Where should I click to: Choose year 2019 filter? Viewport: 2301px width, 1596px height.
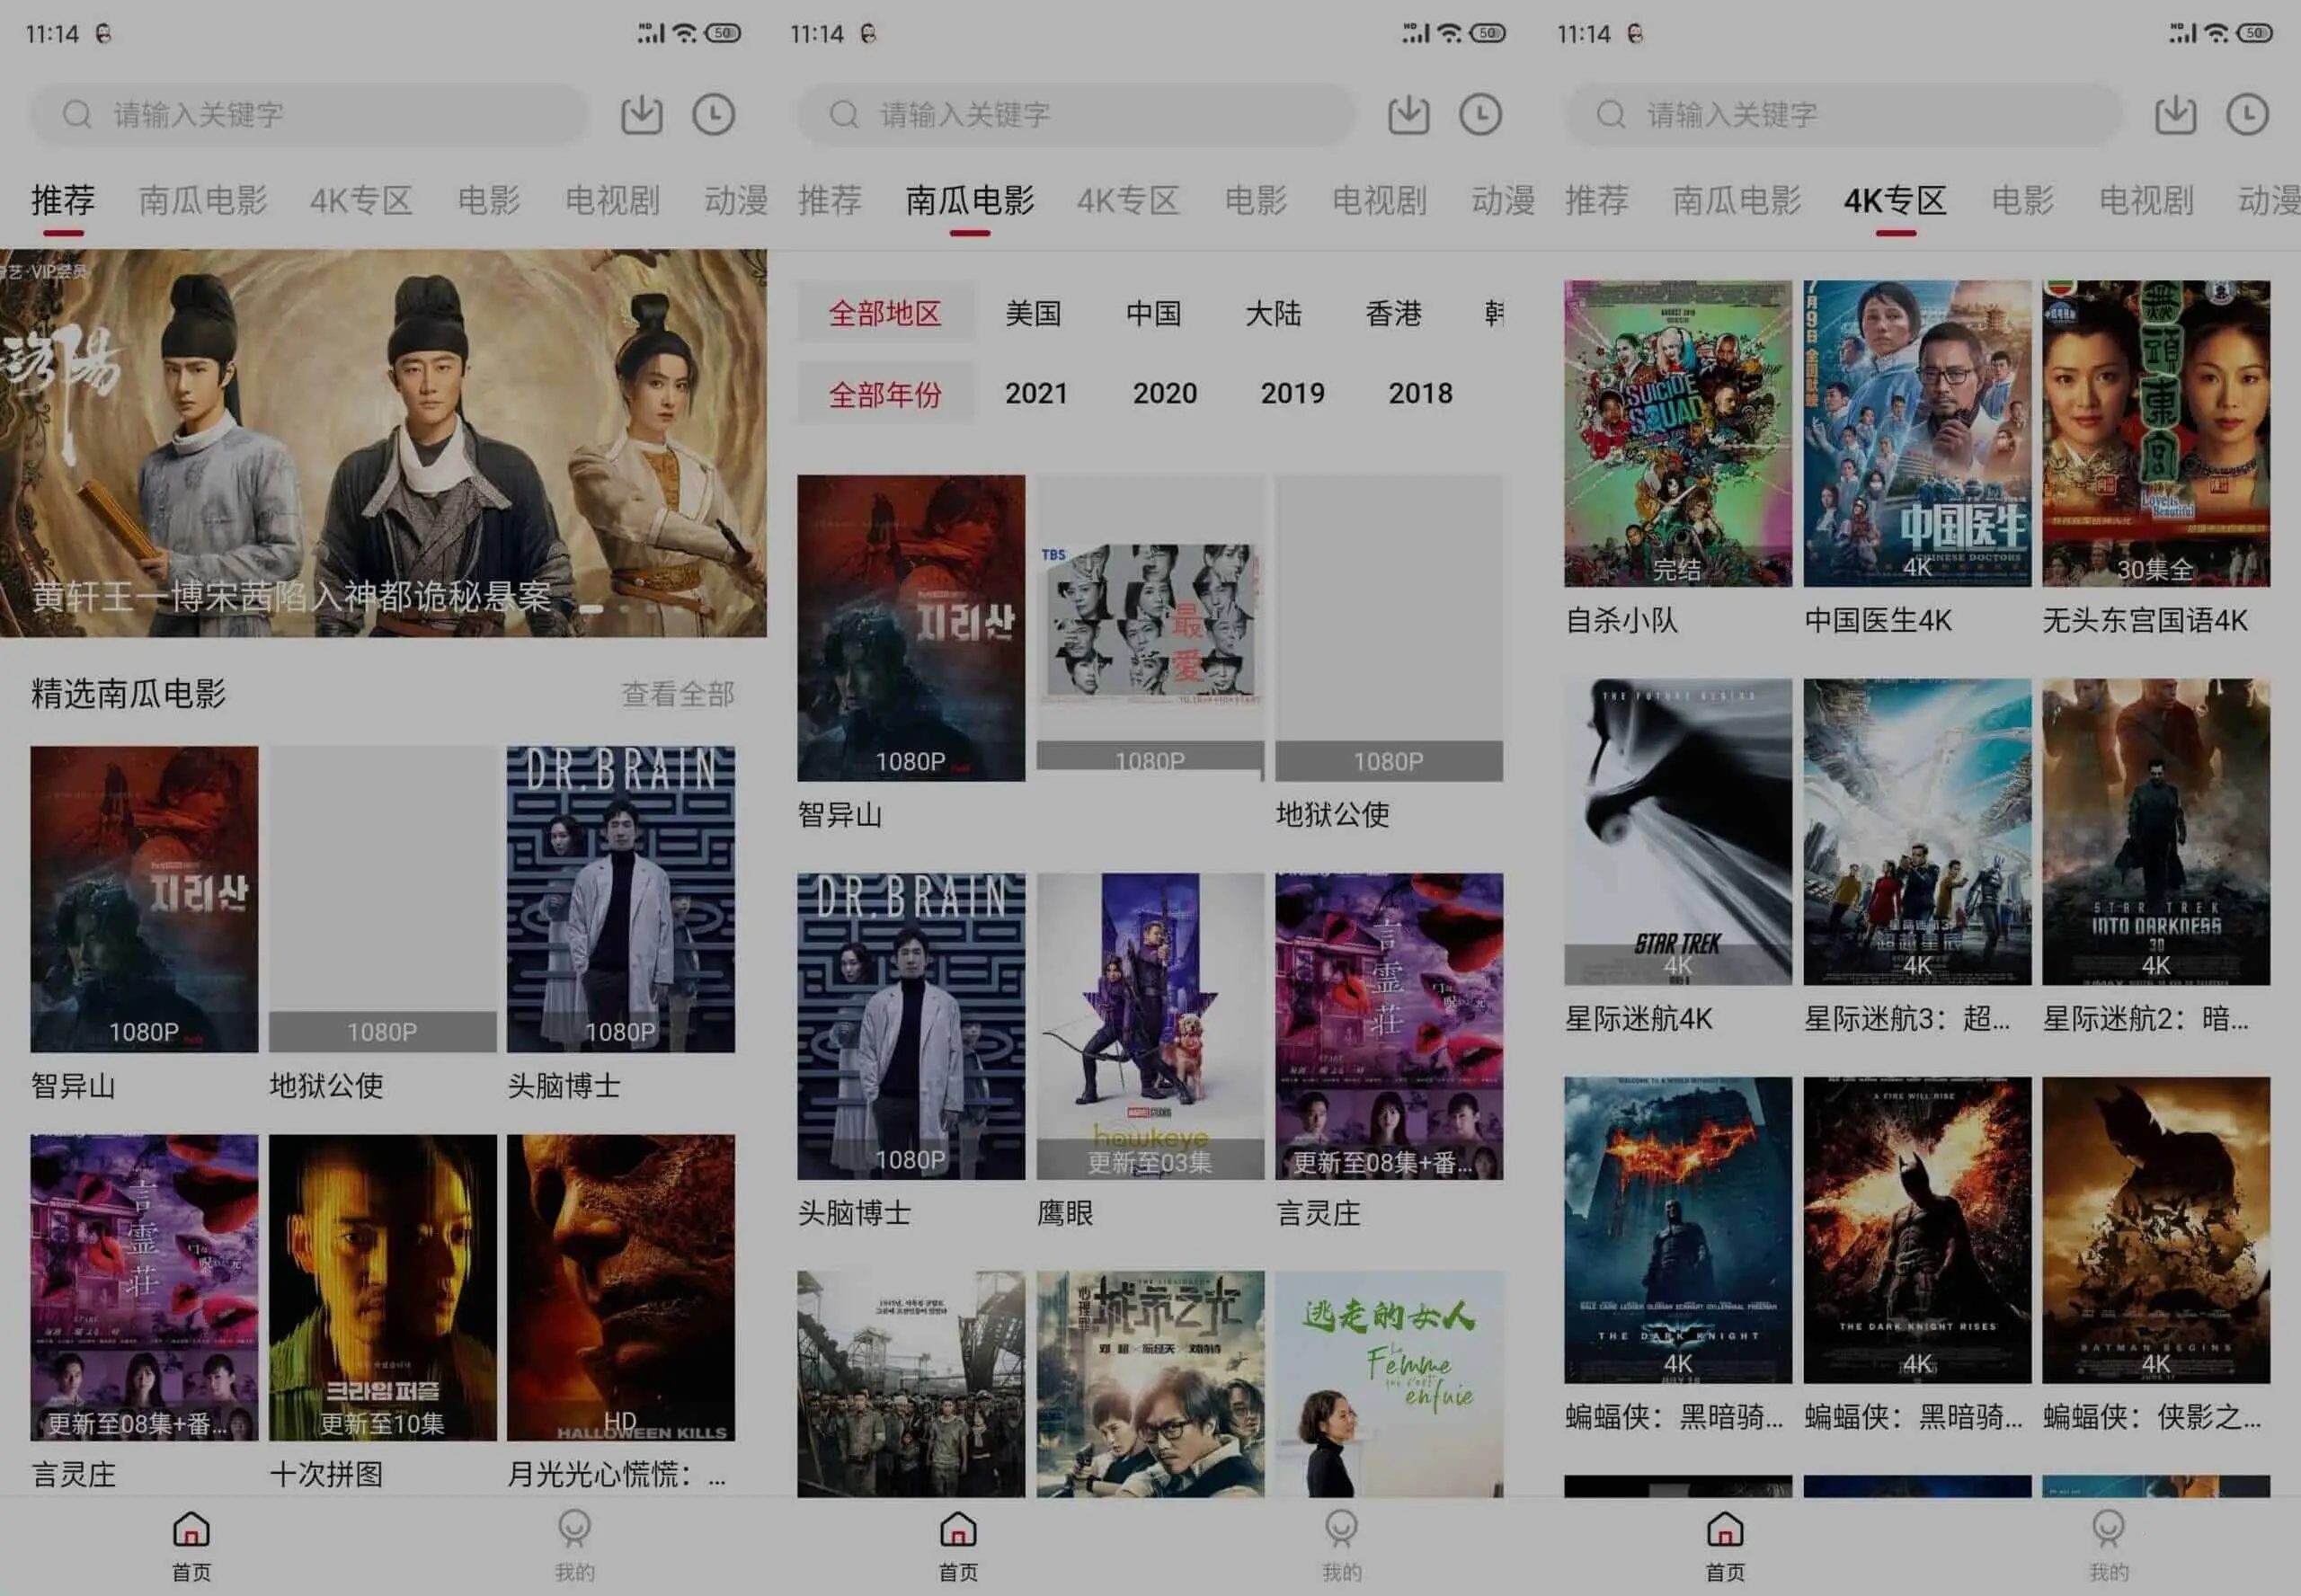1292,393
